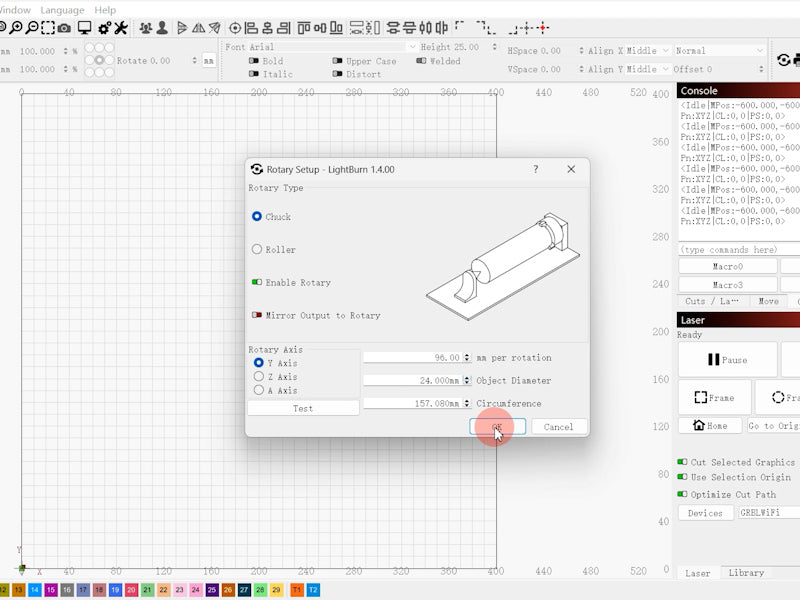Click OK in Rotary Setup dialog
This screenshot has height=600, width=800.
pyautogui.click(x=497, y=427)
